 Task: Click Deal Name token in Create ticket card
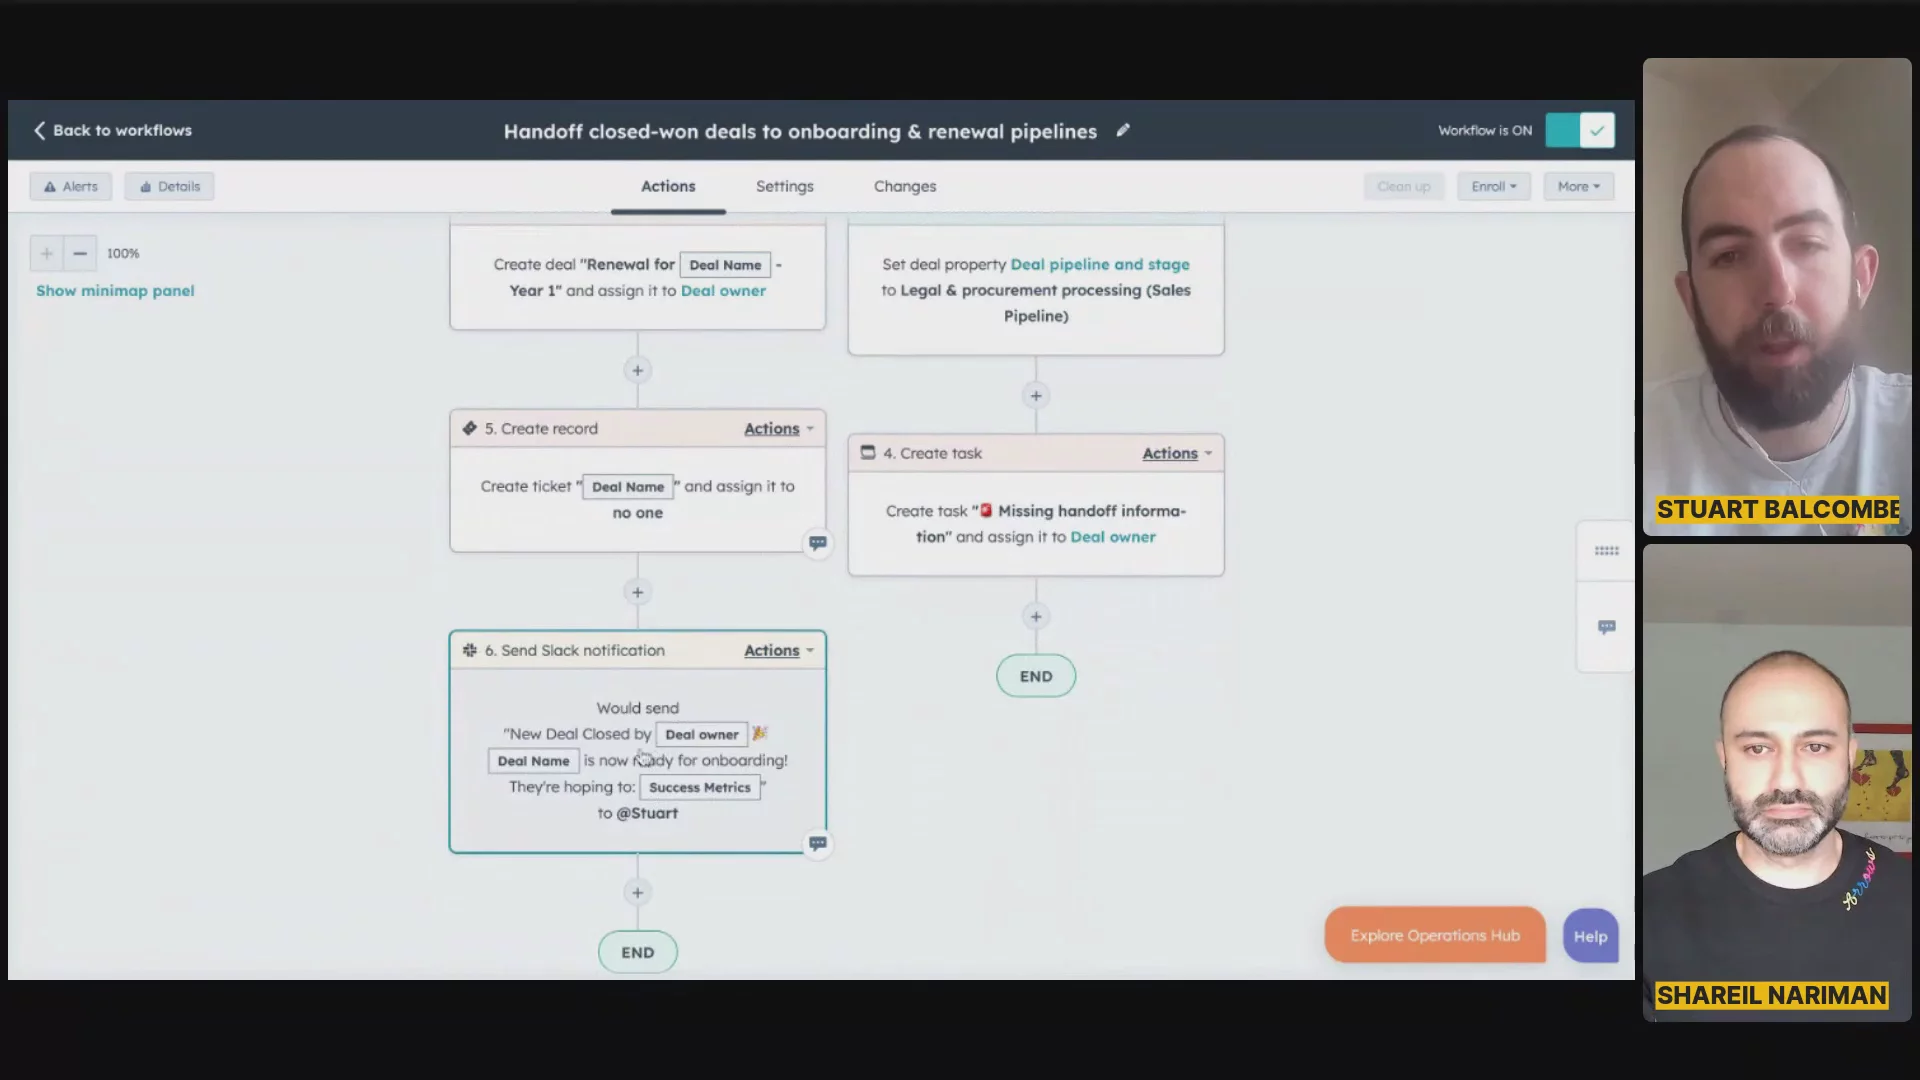[x=628, y=487]
